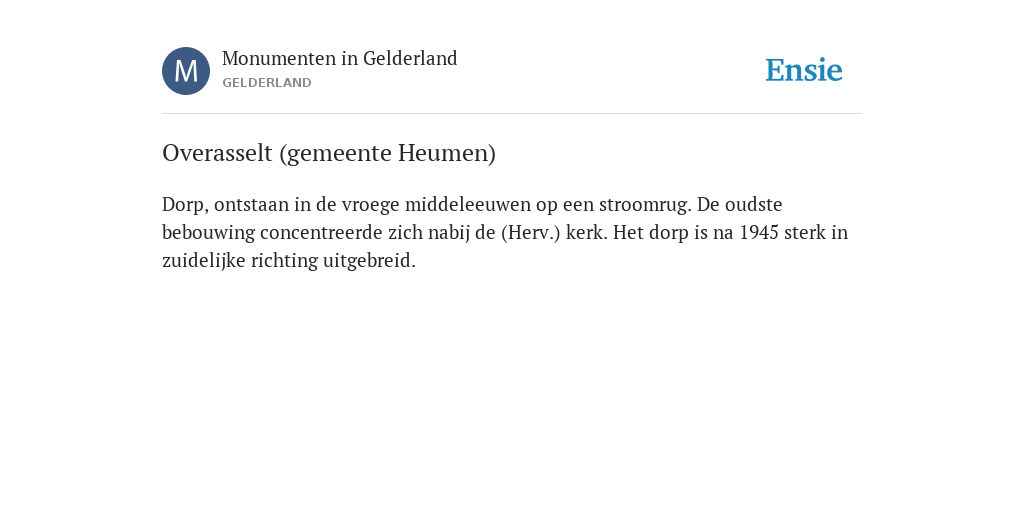Click the word Overasselt in the heading
Screen dimensions: 1024x512
point(217,153)
